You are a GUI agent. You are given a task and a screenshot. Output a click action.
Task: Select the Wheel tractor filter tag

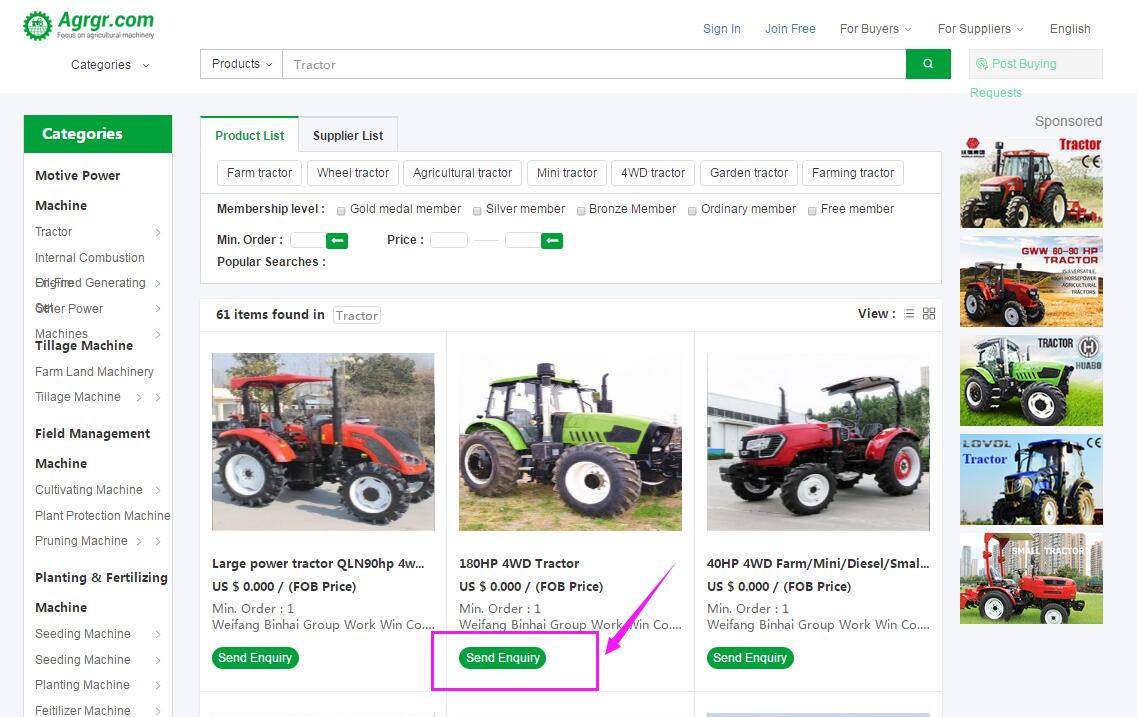click(353, 173)
